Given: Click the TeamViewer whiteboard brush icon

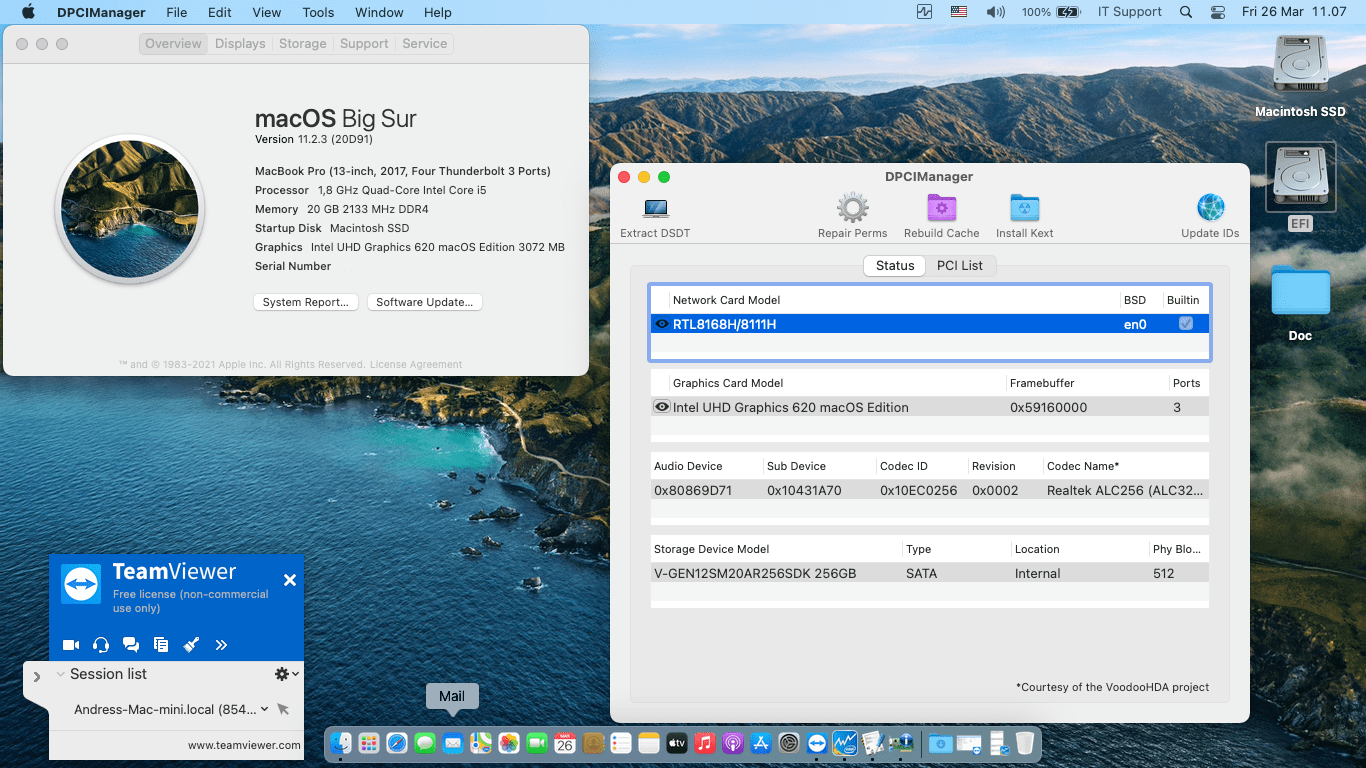Looking at the screenshot, I should 191,645.
